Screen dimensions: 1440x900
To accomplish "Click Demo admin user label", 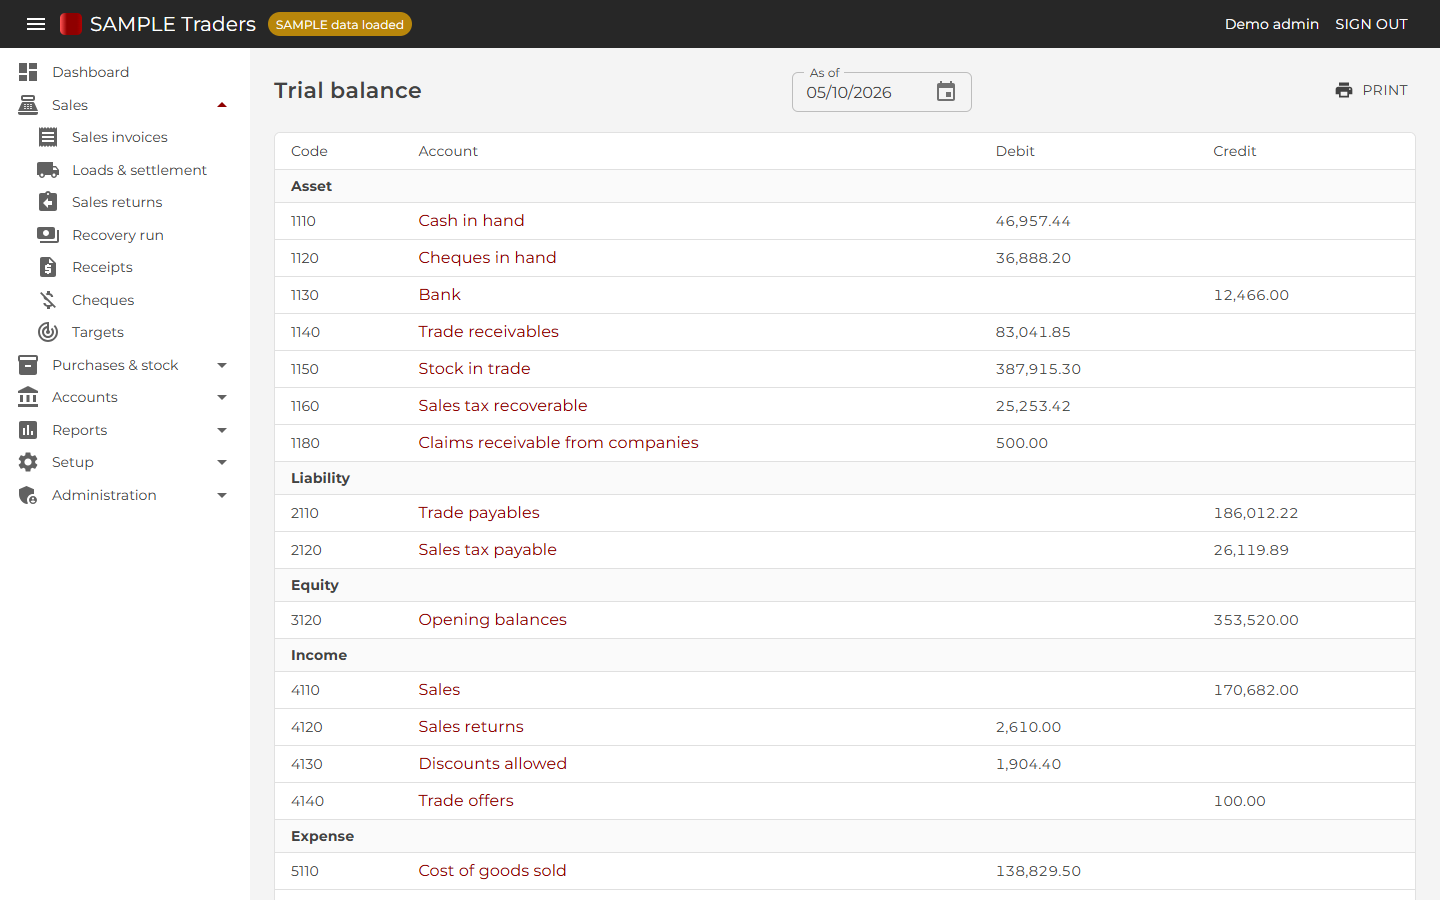I will click(x=1272, y=24).
